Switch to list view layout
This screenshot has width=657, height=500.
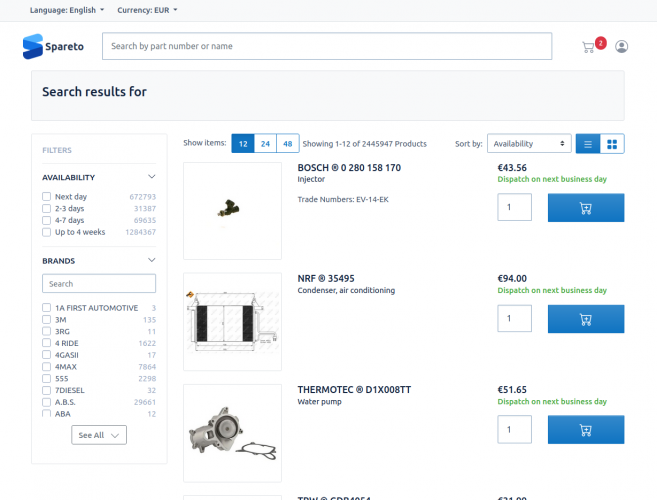588,144
